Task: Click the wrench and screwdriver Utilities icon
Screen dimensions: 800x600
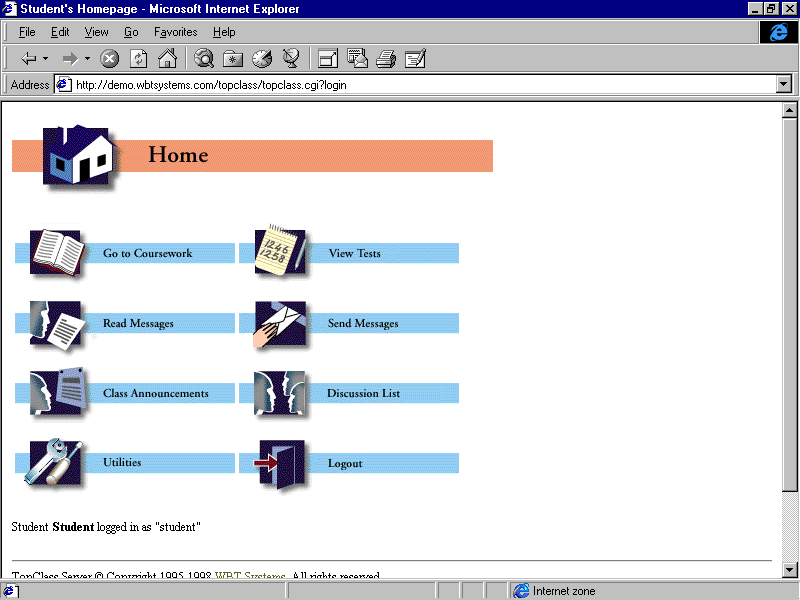Action: point(55,463)
